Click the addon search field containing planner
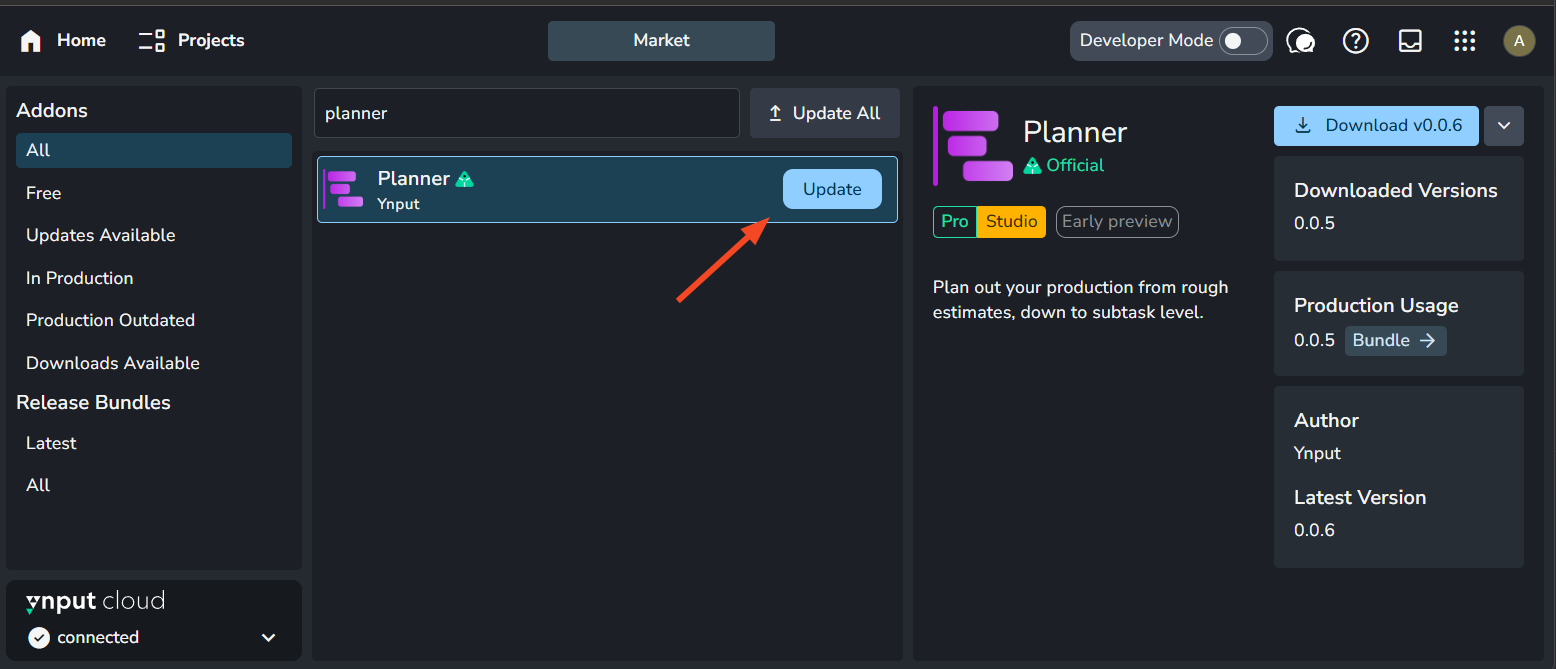Screen dimensions: 1556x669 527,113
